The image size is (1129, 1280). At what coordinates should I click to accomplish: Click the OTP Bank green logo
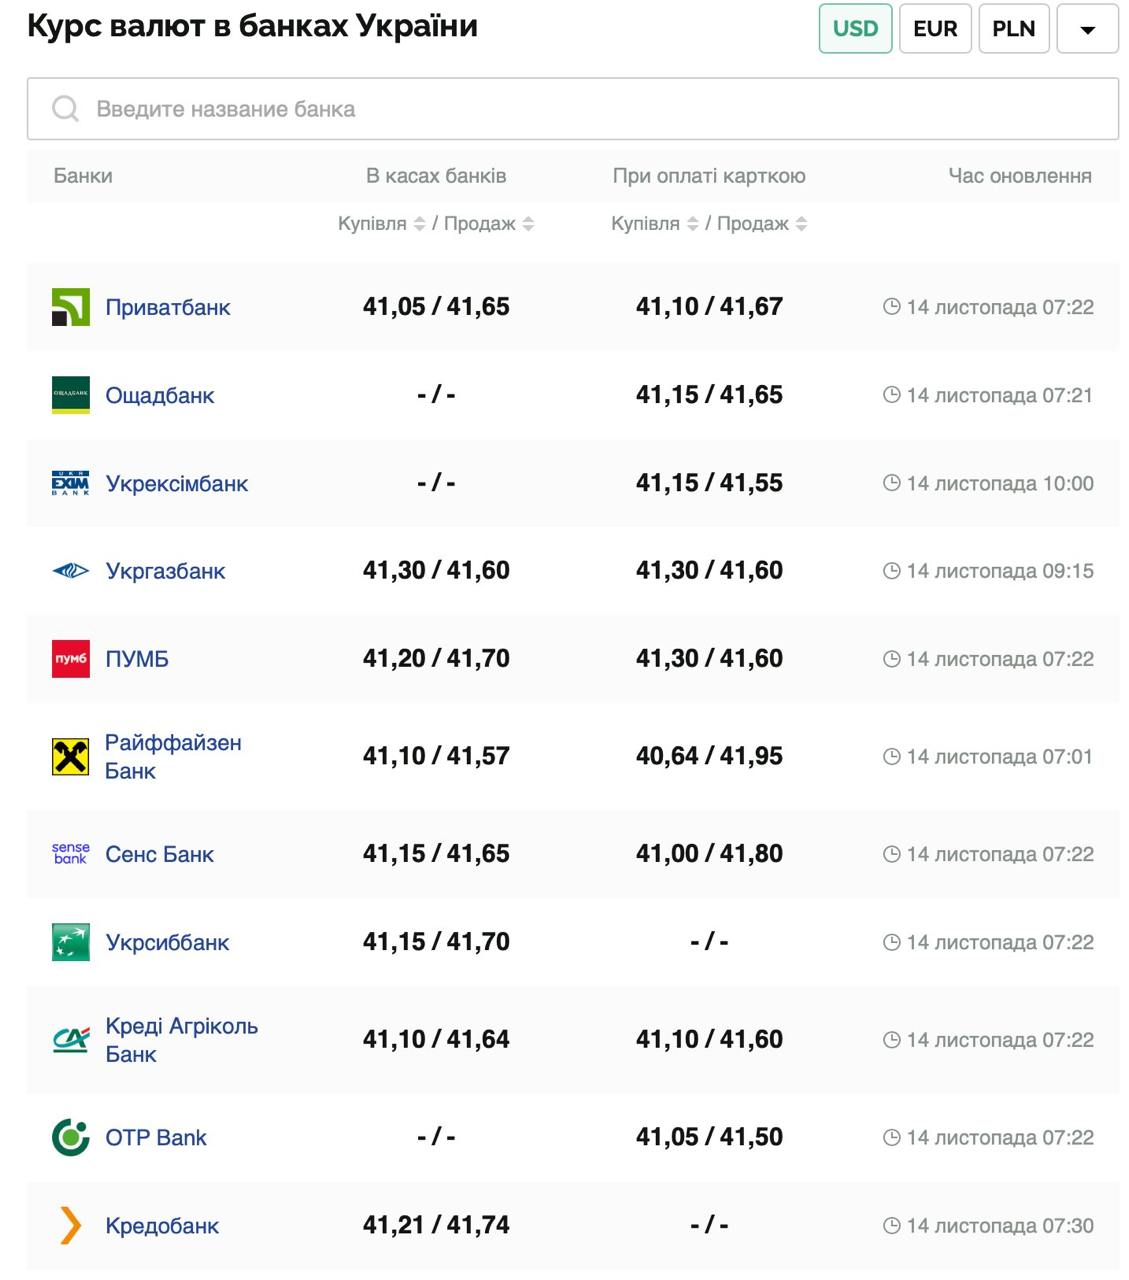[70, 1137]
